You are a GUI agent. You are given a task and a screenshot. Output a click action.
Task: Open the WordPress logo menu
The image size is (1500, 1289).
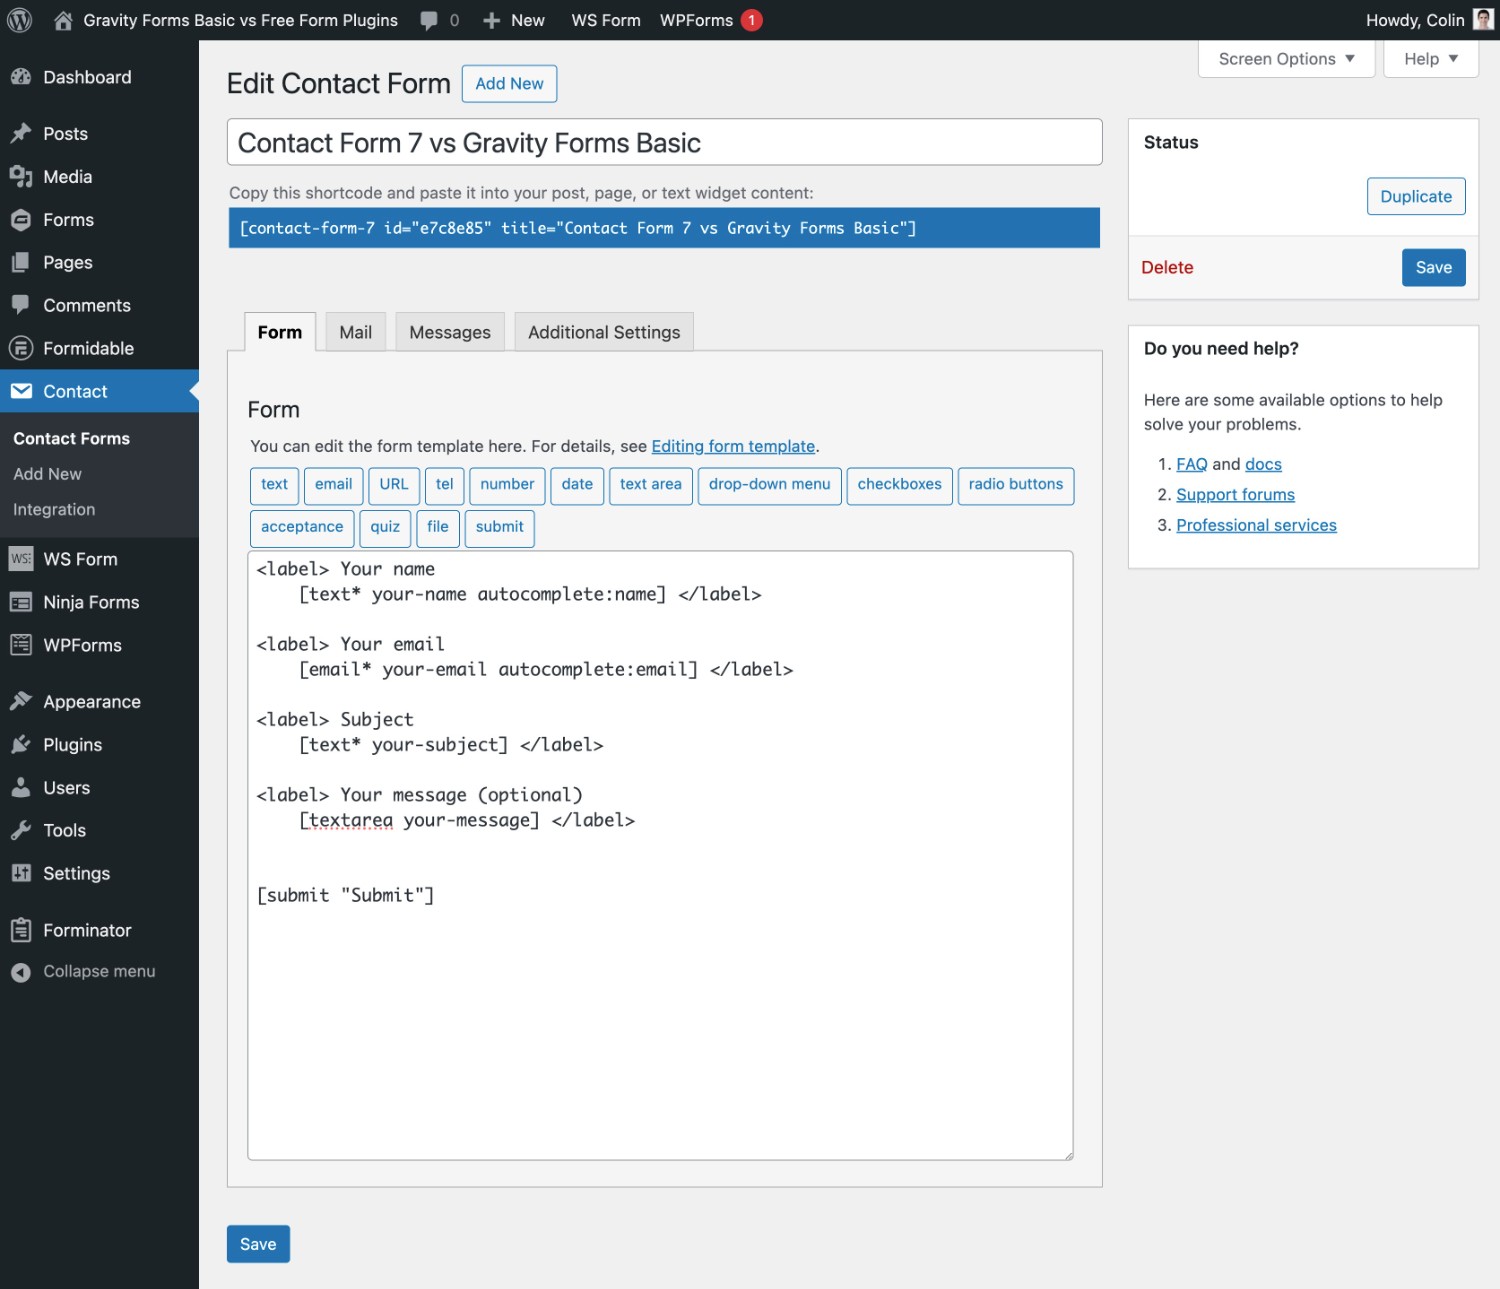click(20, 20)
